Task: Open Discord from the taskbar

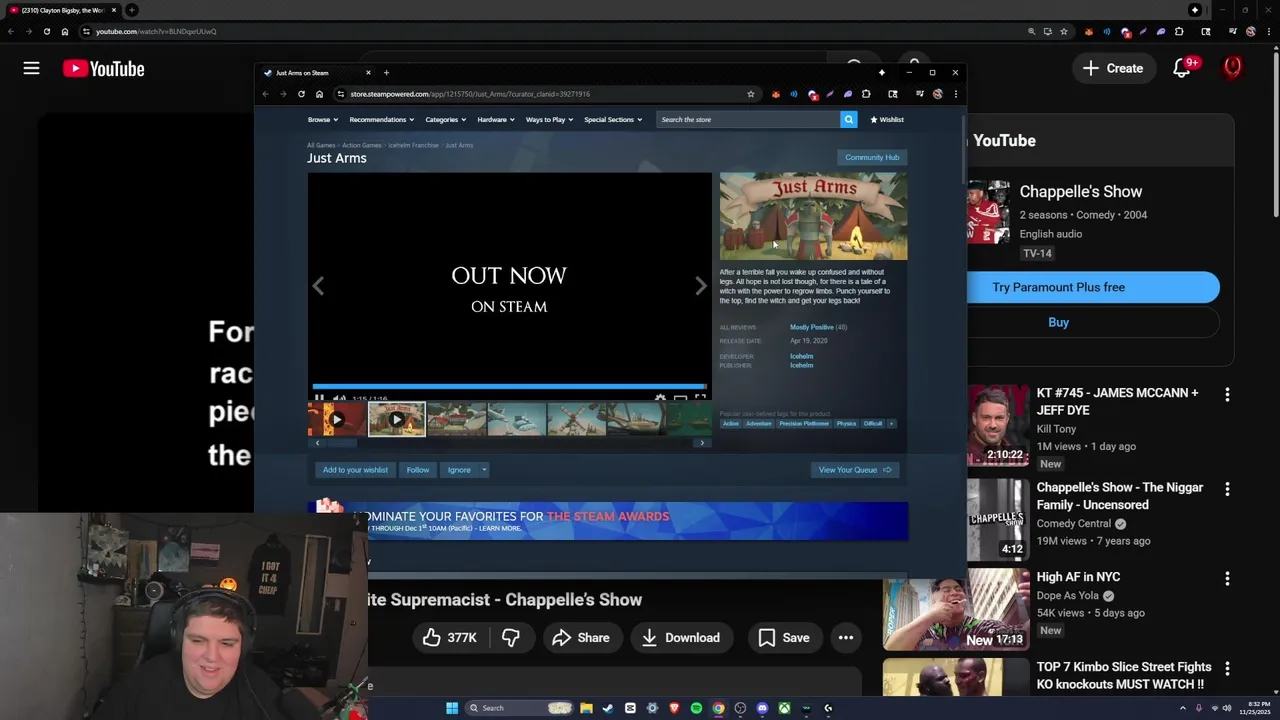Action: click(x=762, y=708)
